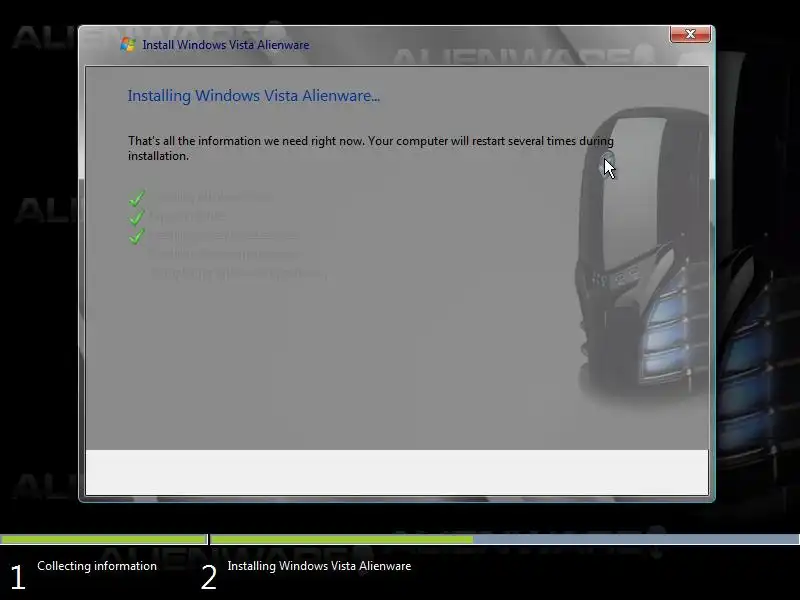Click the step number 2 at the bottom

click(209, 578)
